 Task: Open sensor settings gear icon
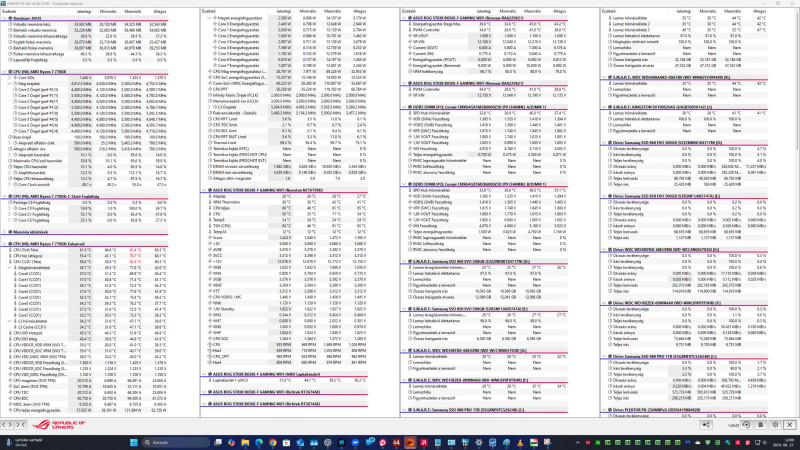coord(775,424)
